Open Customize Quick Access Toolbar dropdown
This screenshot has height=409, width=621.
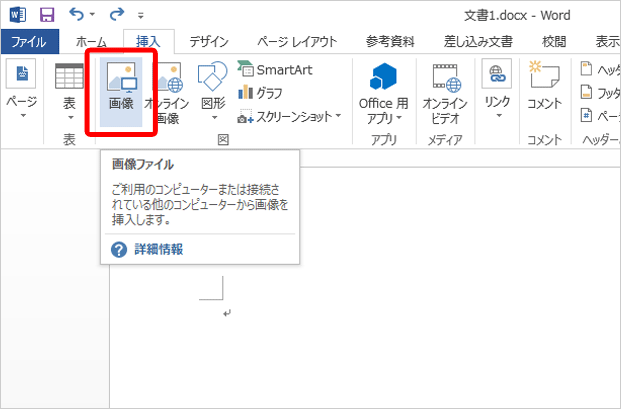141,16
